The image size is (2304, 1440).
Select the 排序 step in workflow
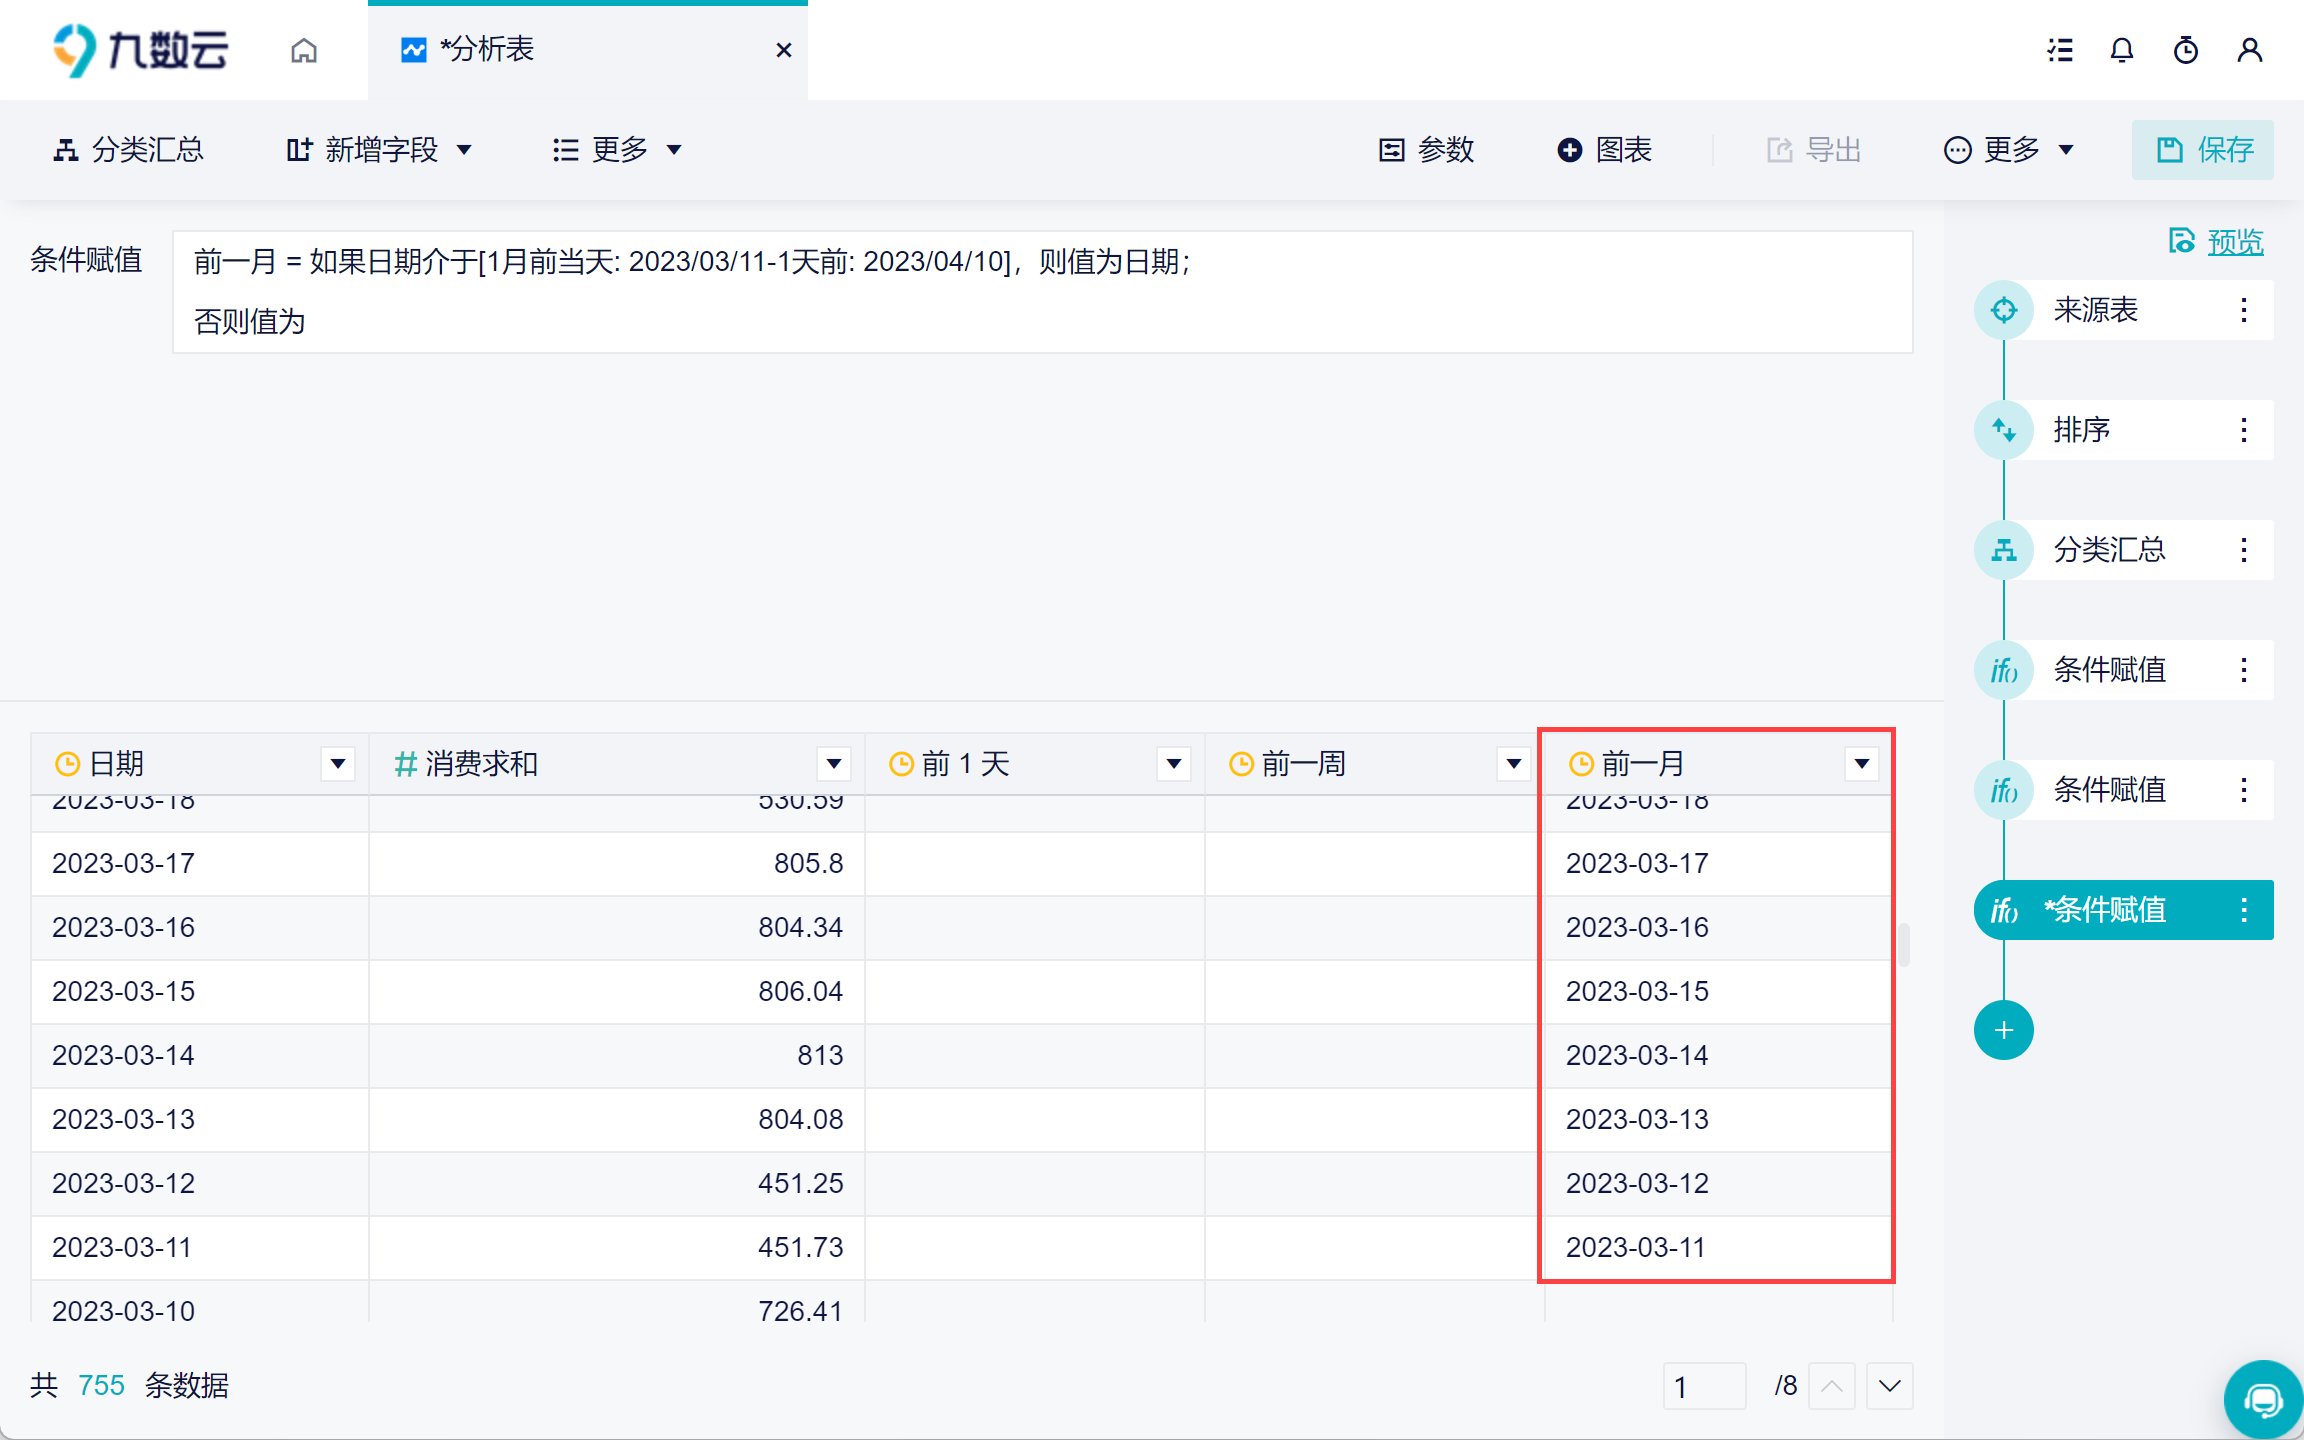2081,430
